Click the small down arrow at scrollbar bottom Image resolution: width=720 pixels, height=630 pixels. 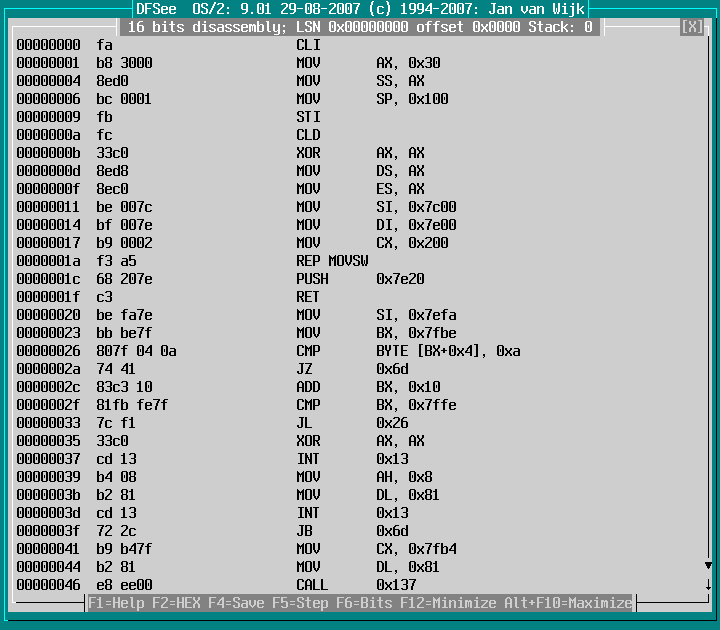tap(708, 585)
